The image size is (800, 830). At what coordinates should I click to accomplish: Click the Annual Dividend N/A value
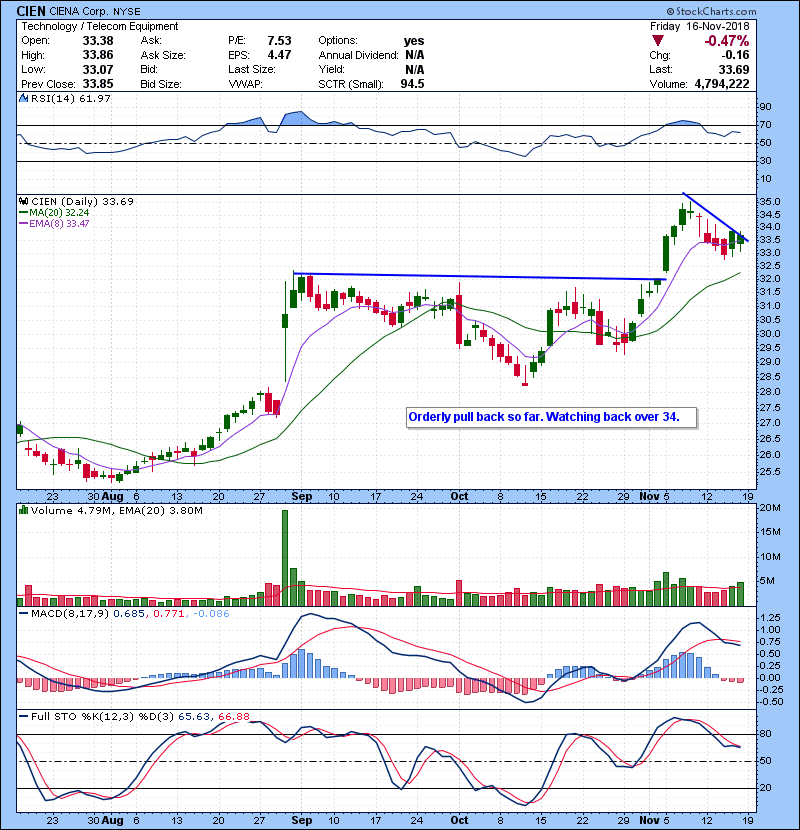click(x=415, y=55)
